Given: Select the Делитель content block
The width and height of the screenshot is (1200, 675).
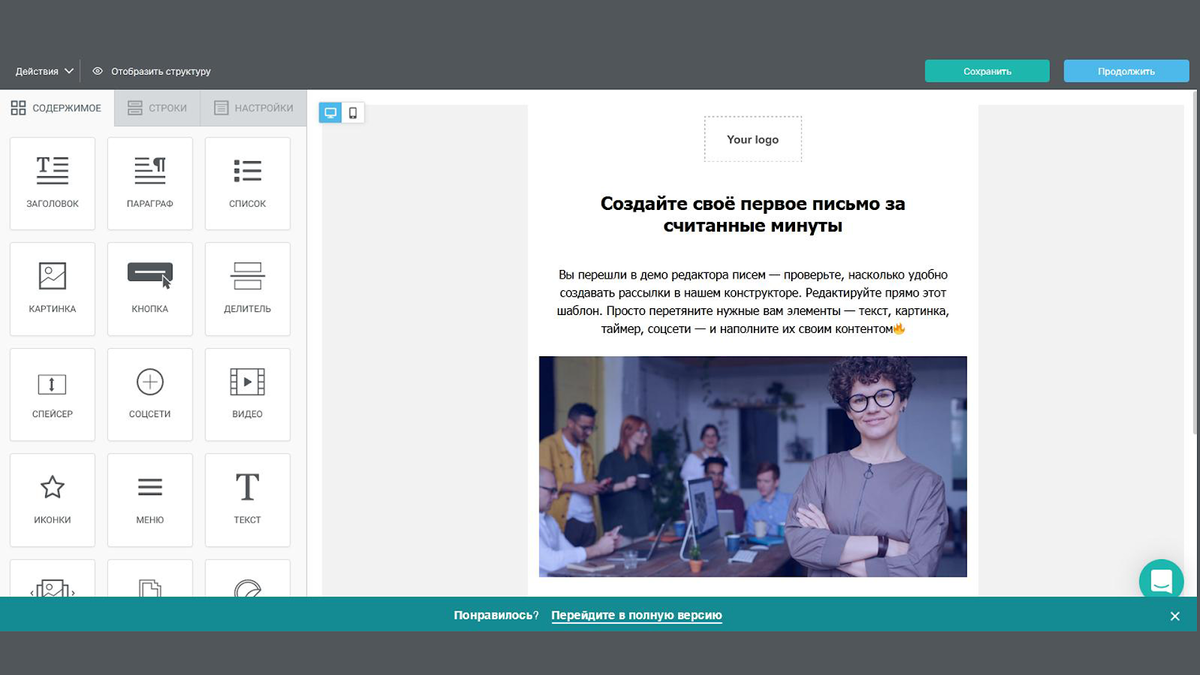Looking at the screenshot, I should [x=247, y=289].
